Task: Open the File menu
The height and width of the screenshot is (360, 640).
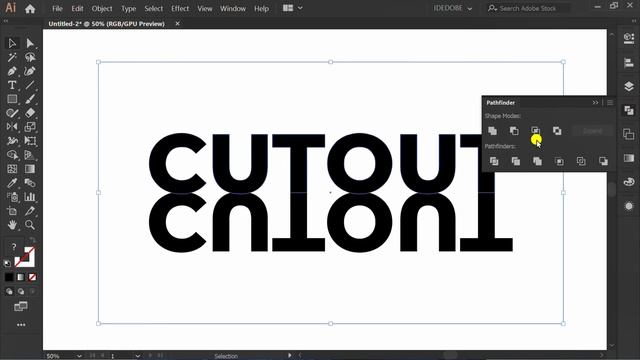Action: (57, 9)
